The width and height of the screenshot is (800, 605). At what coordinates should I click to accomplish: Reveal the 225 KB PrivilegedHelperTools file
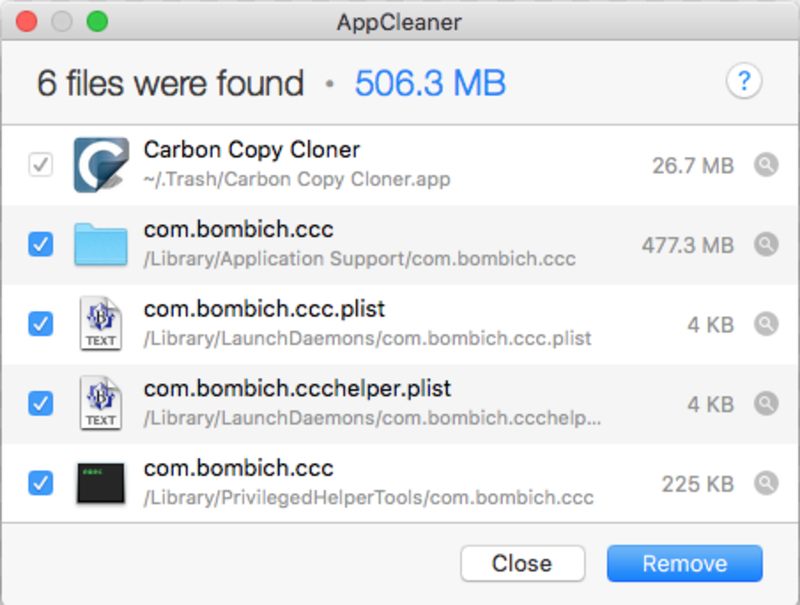coord(766,483)
